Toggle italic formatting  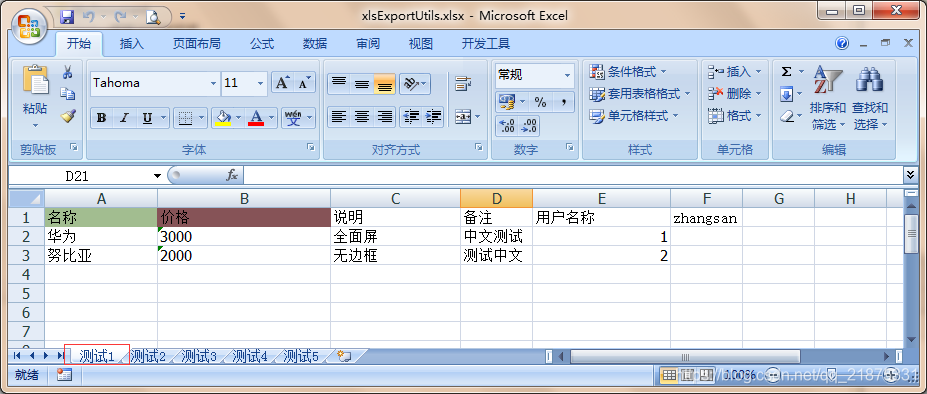(124, 118)
